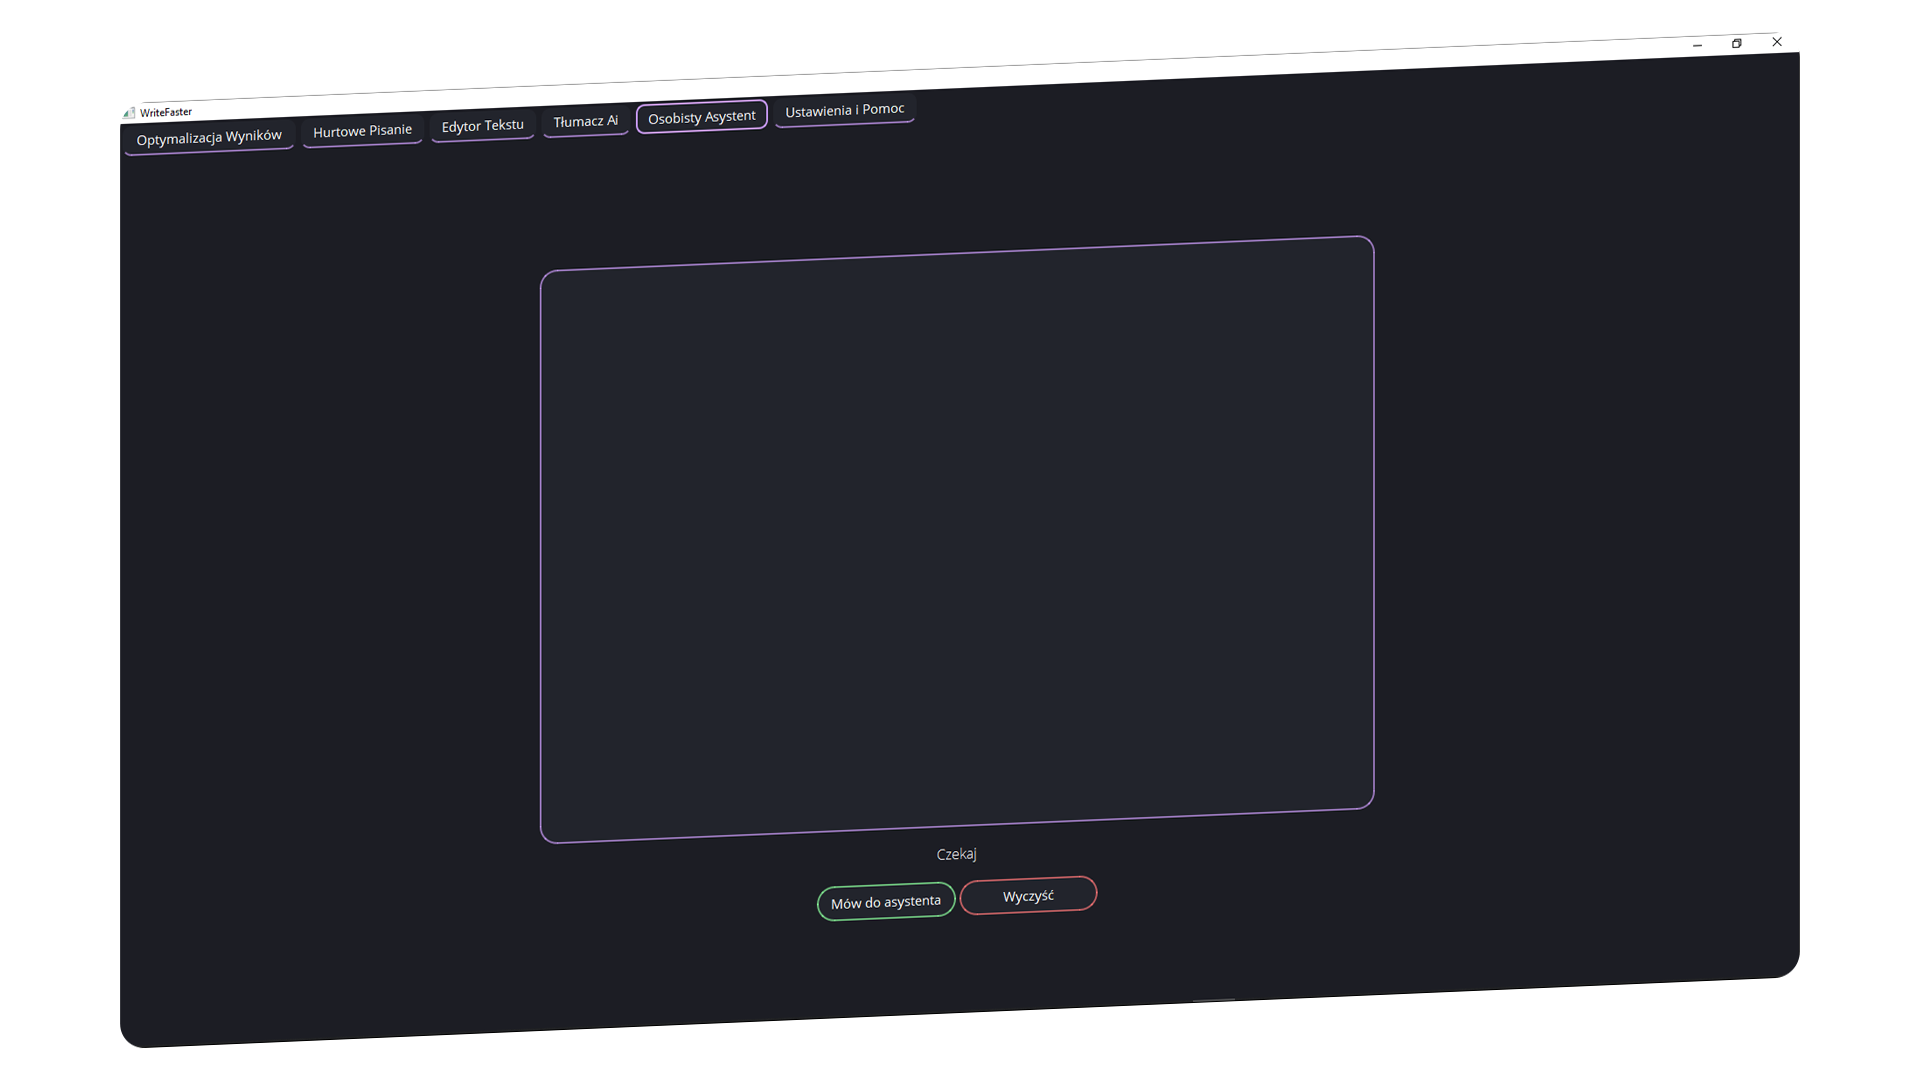This screenshot has height=1080, width=1920.
Task: Click the active Osobisty Asystent tab
Action: pyautogui.click(x=702, y=117)
